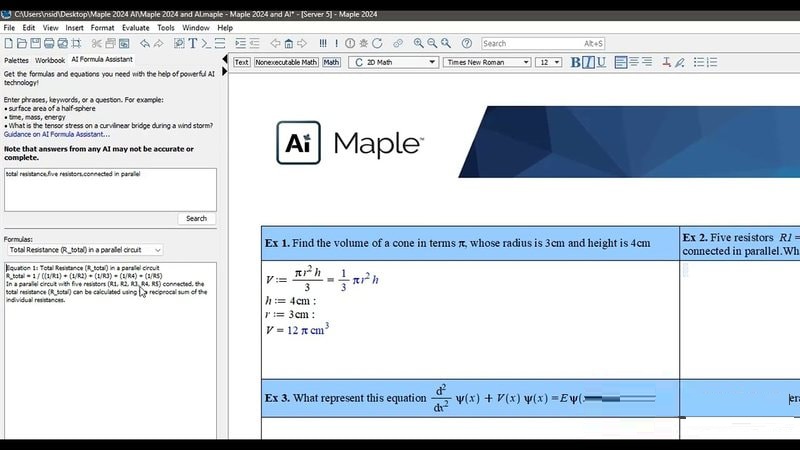Zoom out with the minus magnifier
The image size is (800, 450).
coord(432,43)
